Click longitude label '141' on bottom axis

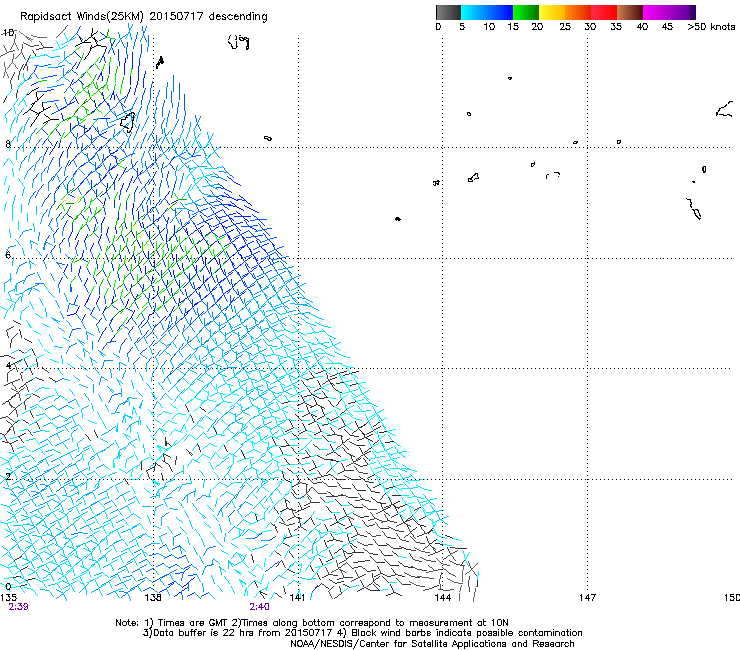coord(297,597)
